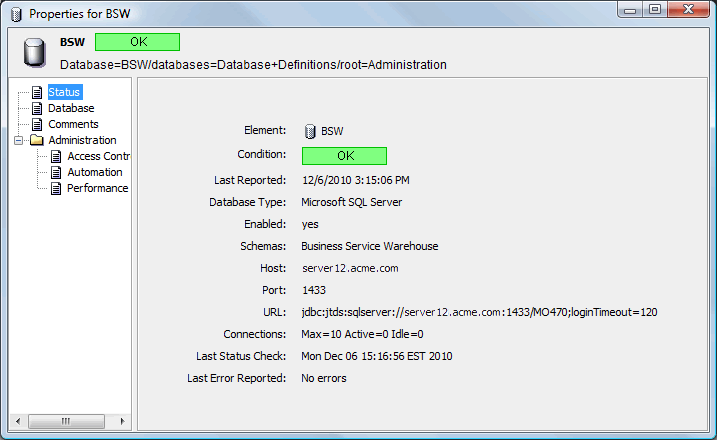This screenshot has width=717, height=440.
Task: Open the Access Control page
Action: 99,156
